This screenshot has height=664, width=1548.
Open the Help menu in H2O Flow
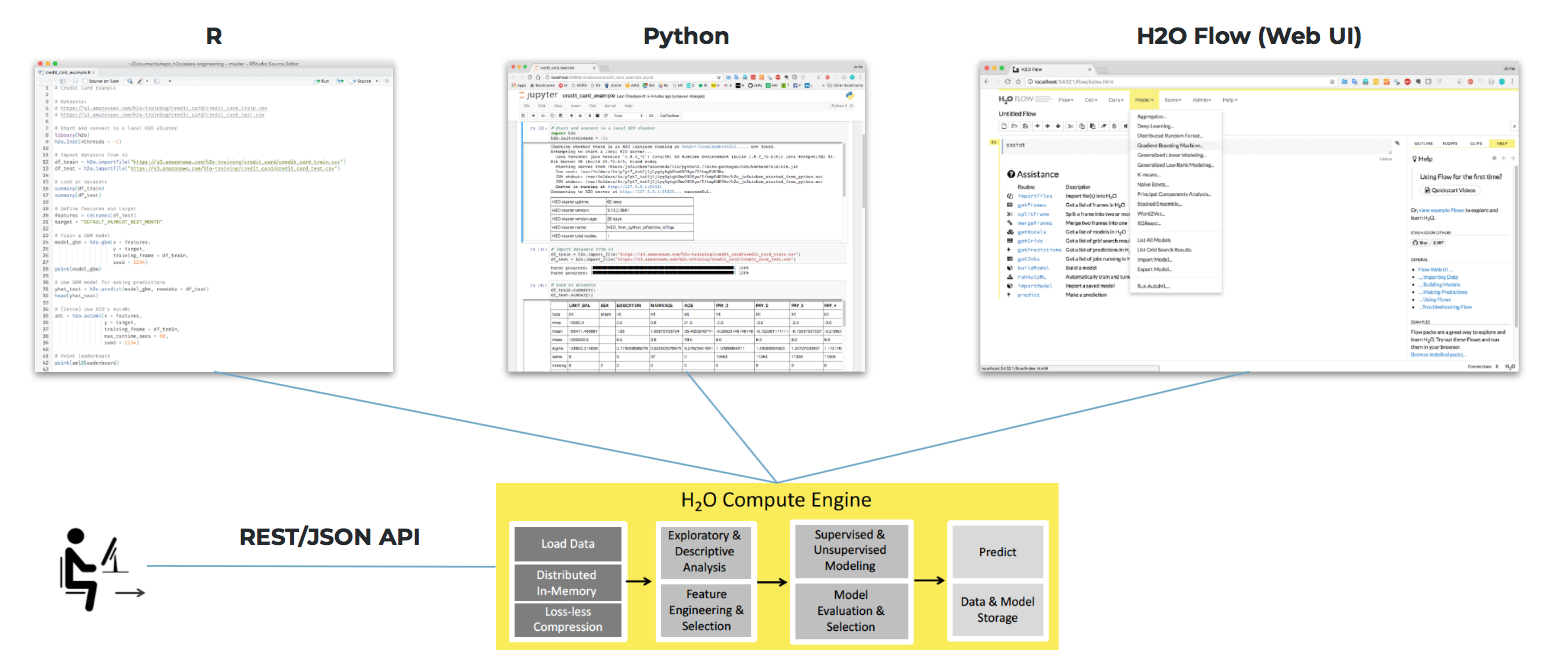point(1230,100)
